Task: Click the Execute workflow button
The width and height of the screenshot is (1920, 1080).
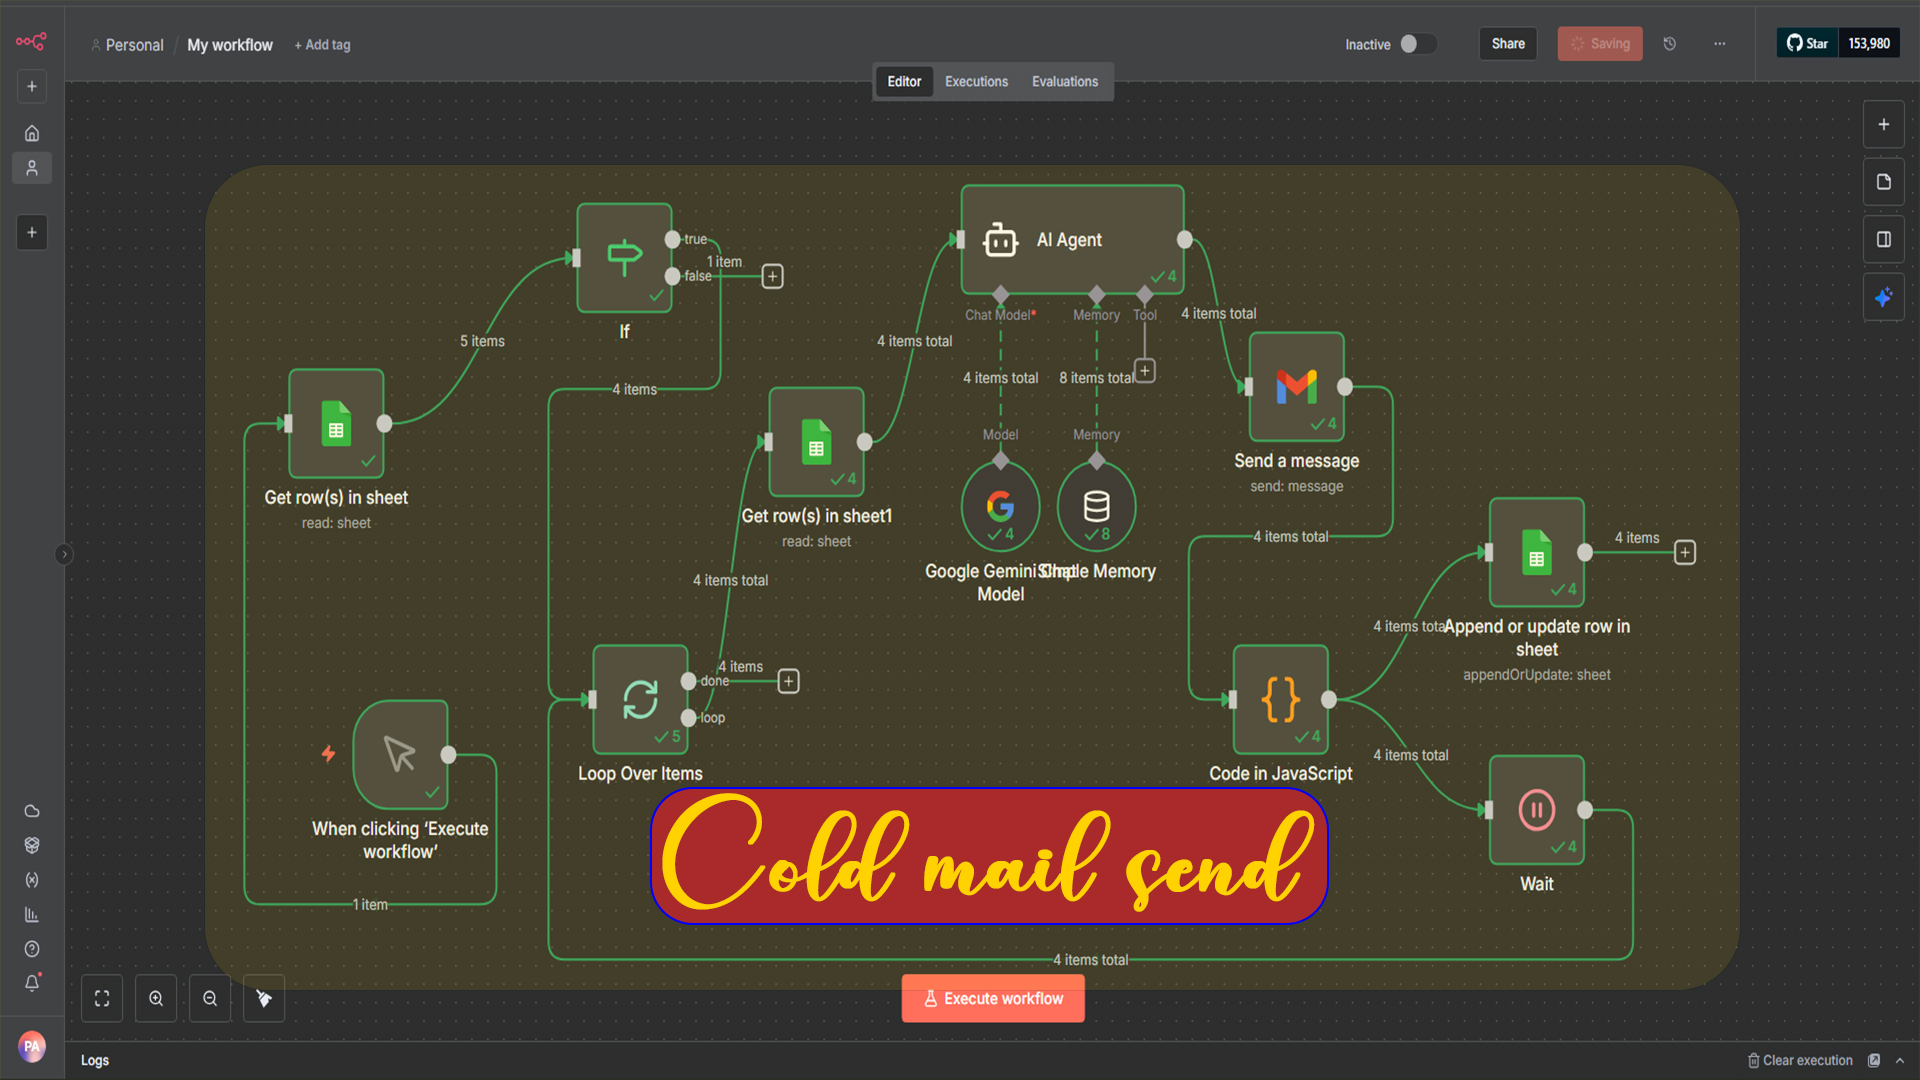Action: (992, 998)
